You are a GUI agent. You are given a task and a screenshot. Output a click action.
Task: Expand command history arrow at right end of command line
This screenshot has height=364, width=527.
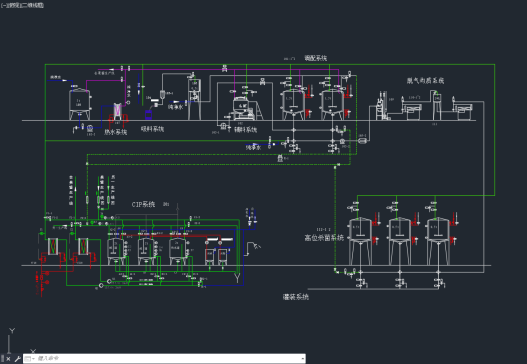pyautogui.click(x=303, y=359)
